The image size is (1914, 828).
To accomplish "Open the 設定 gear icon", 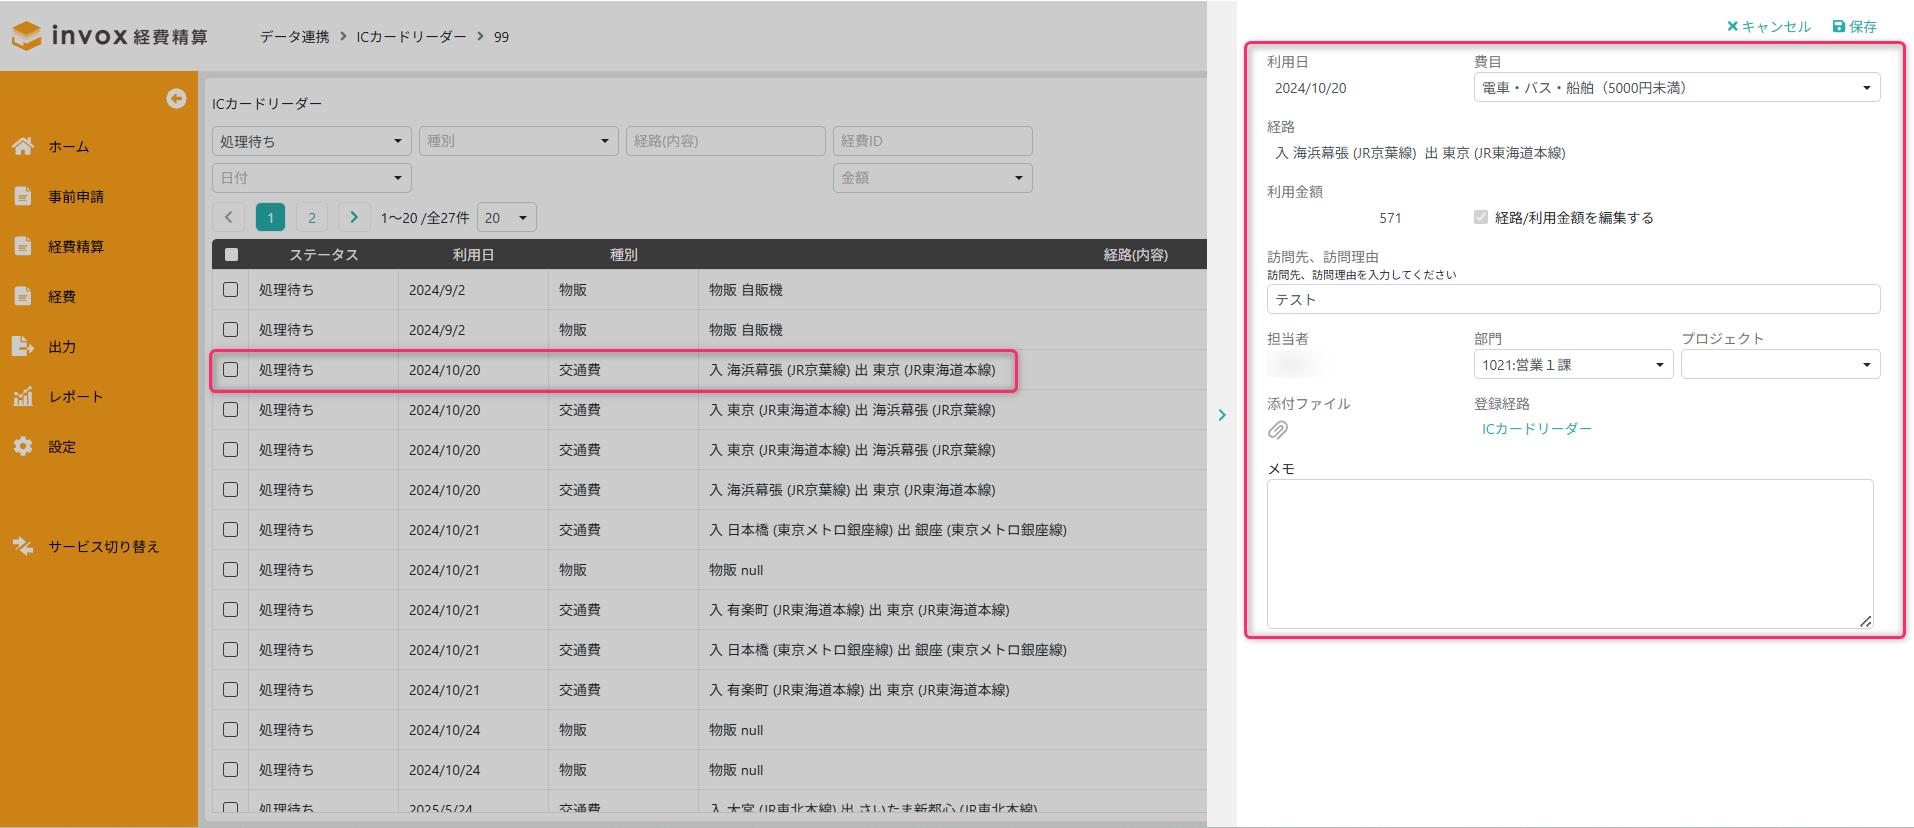I will click(23, 446).
